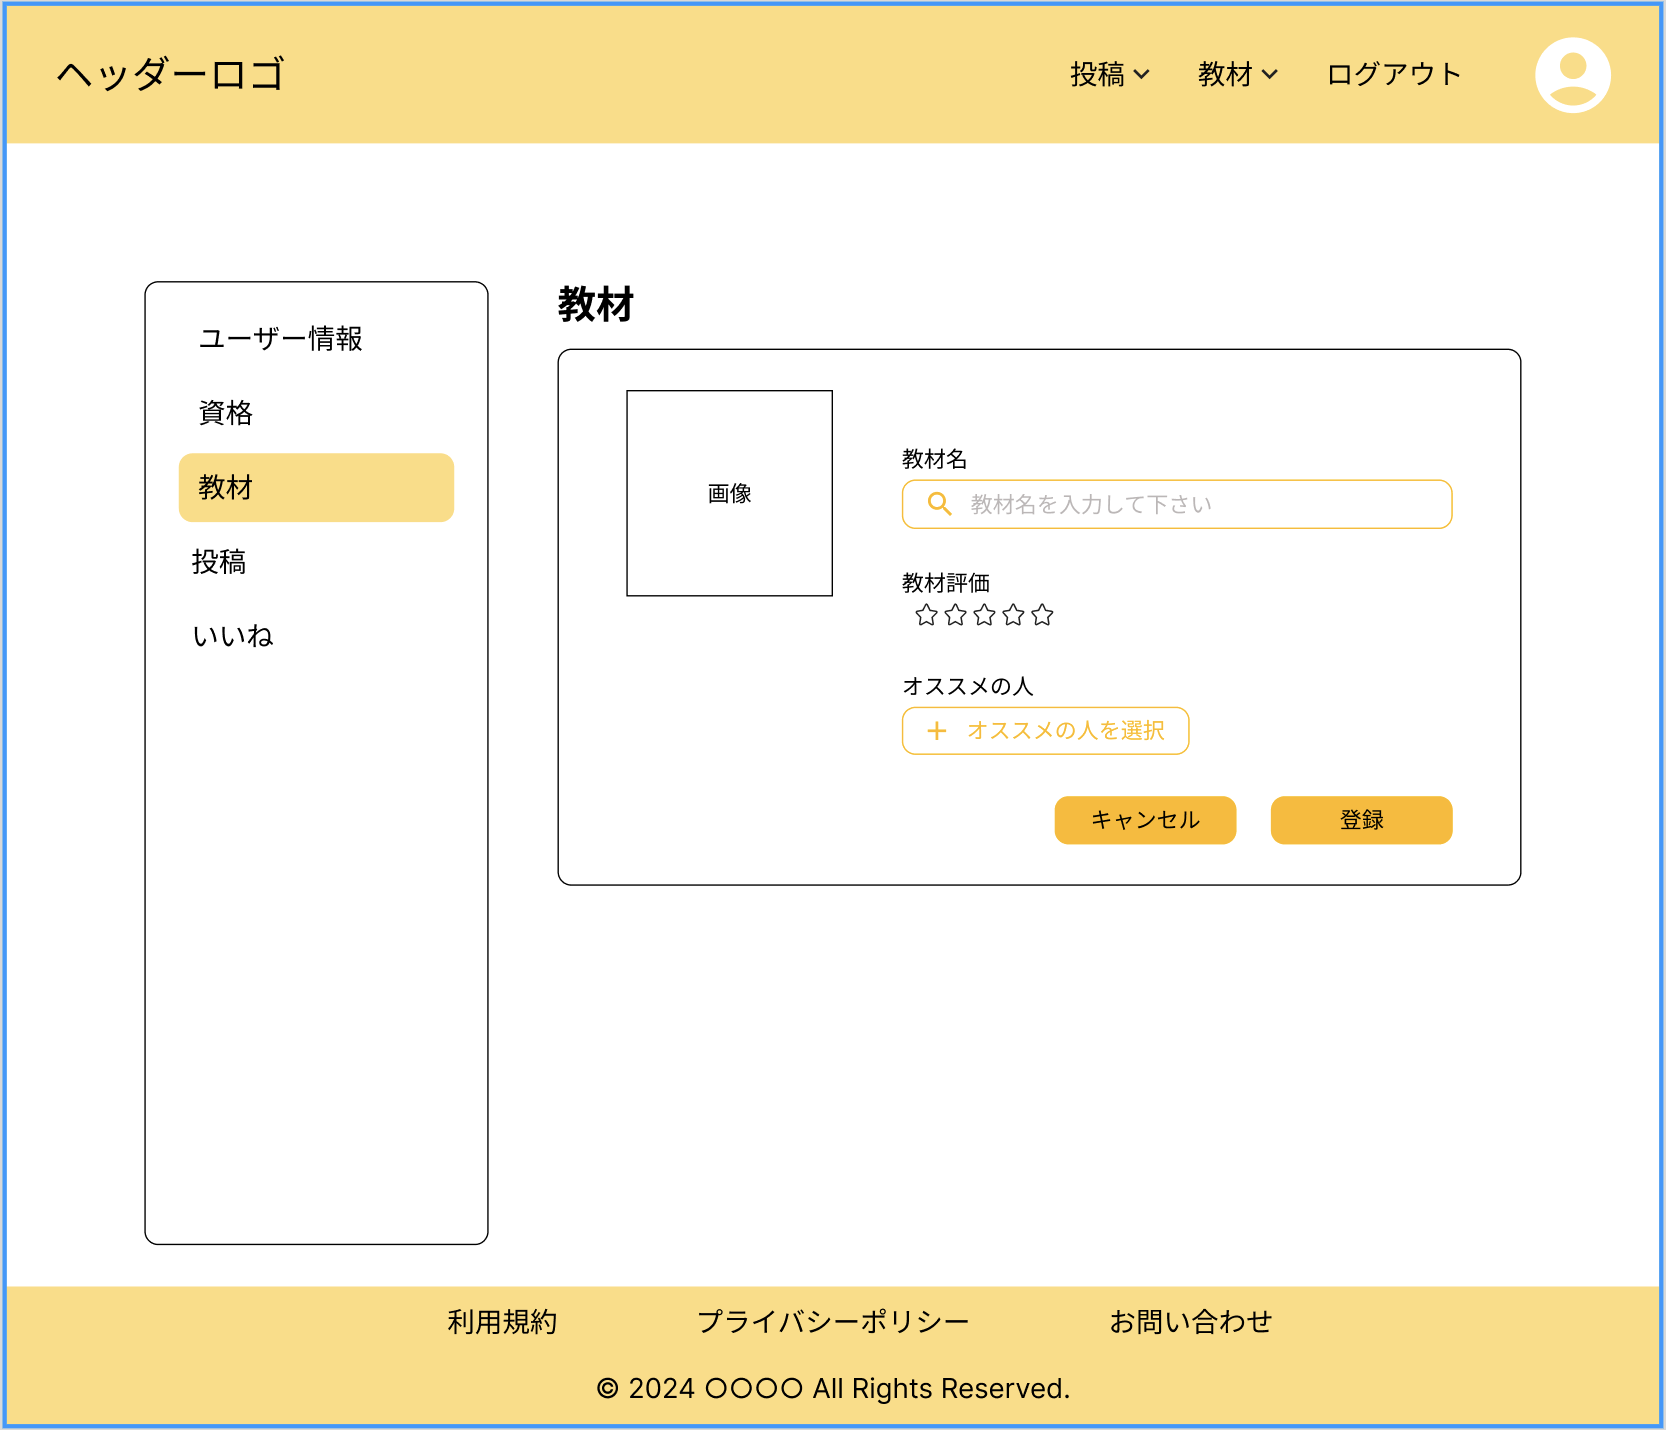This screenshot has height=1430, width=1666.
Task: Switch to ユーザー情報 in the sidebar
Action: pyautogui.click(x=280, y=339)
